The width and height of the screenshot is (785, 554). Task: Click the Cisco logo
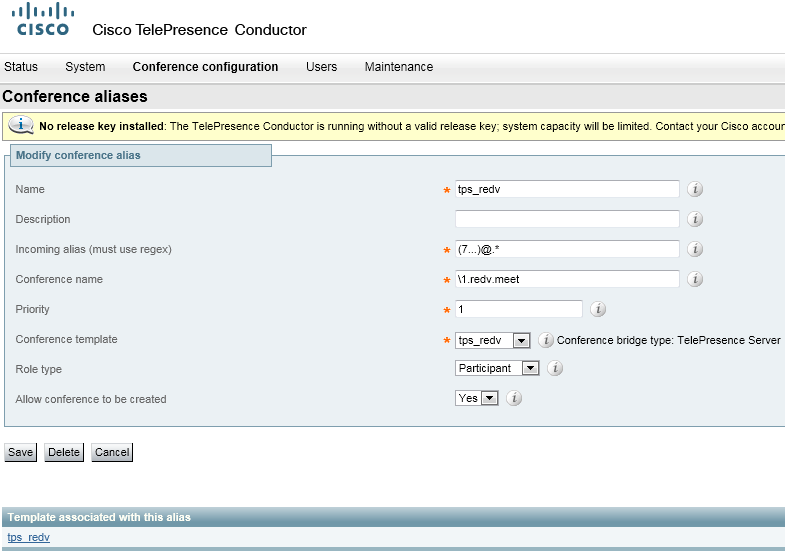pyautogui.click(x=43, y=20)
